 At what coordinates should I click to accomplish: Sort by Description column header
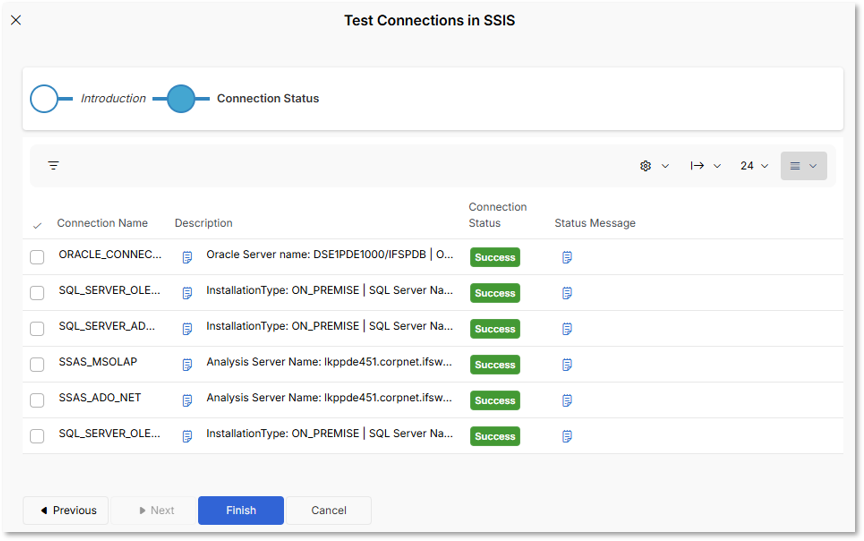[x=203, y=223]
